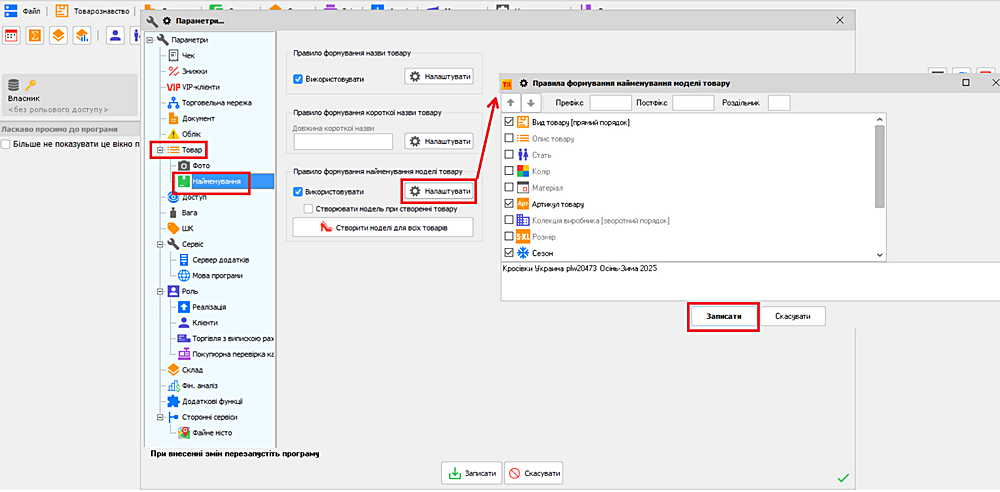The width and height of the screenshot is (1000, 492).
Task: Collapse the Товар tree node
Action: (x=160, y=149)
